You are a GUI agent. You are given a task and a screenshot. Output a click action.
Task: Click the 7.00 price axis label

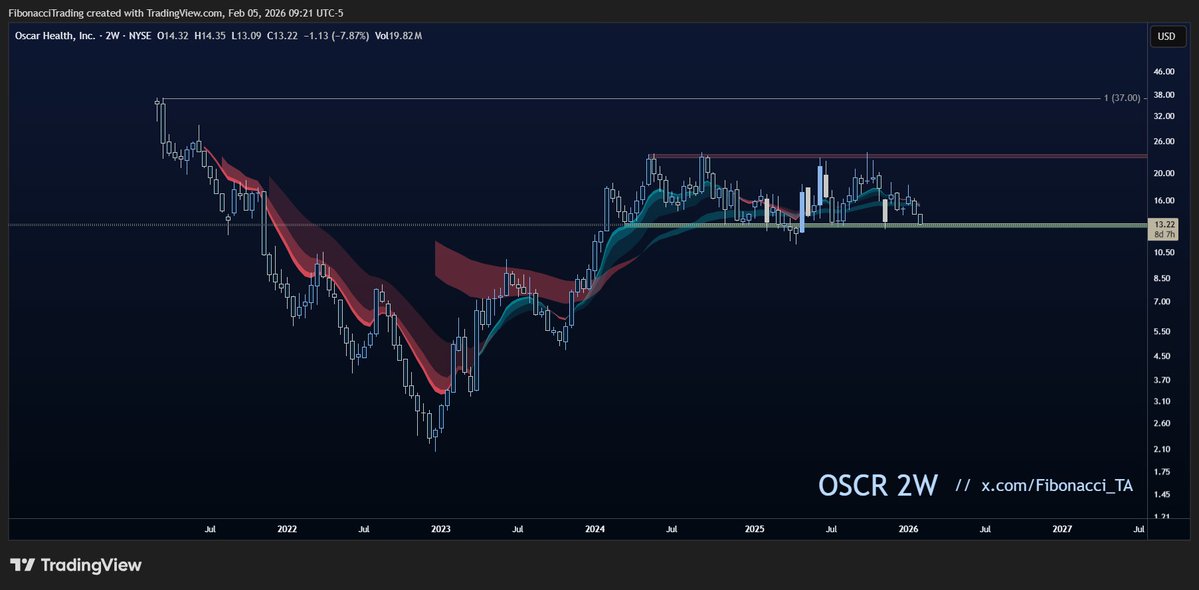[x=1164, y=301]
